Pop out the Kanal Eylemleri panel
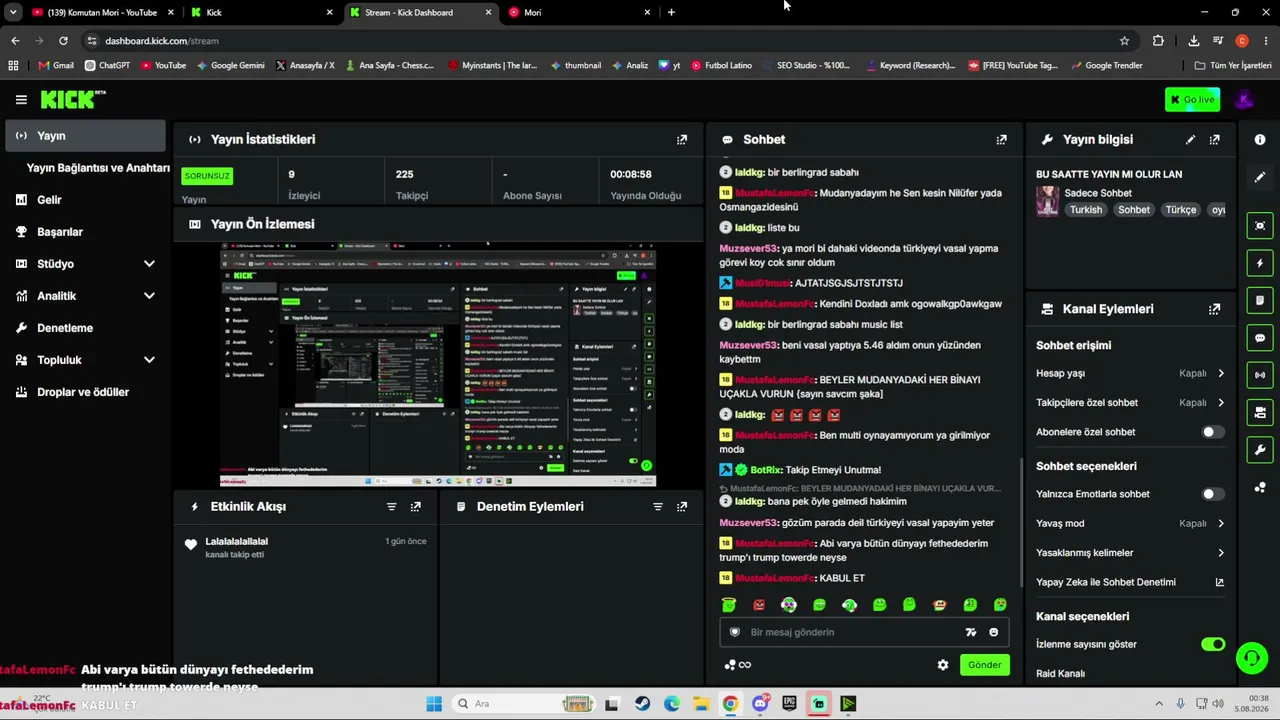Viewport: 1280px width, 720px height. [x=1214, y=310]
